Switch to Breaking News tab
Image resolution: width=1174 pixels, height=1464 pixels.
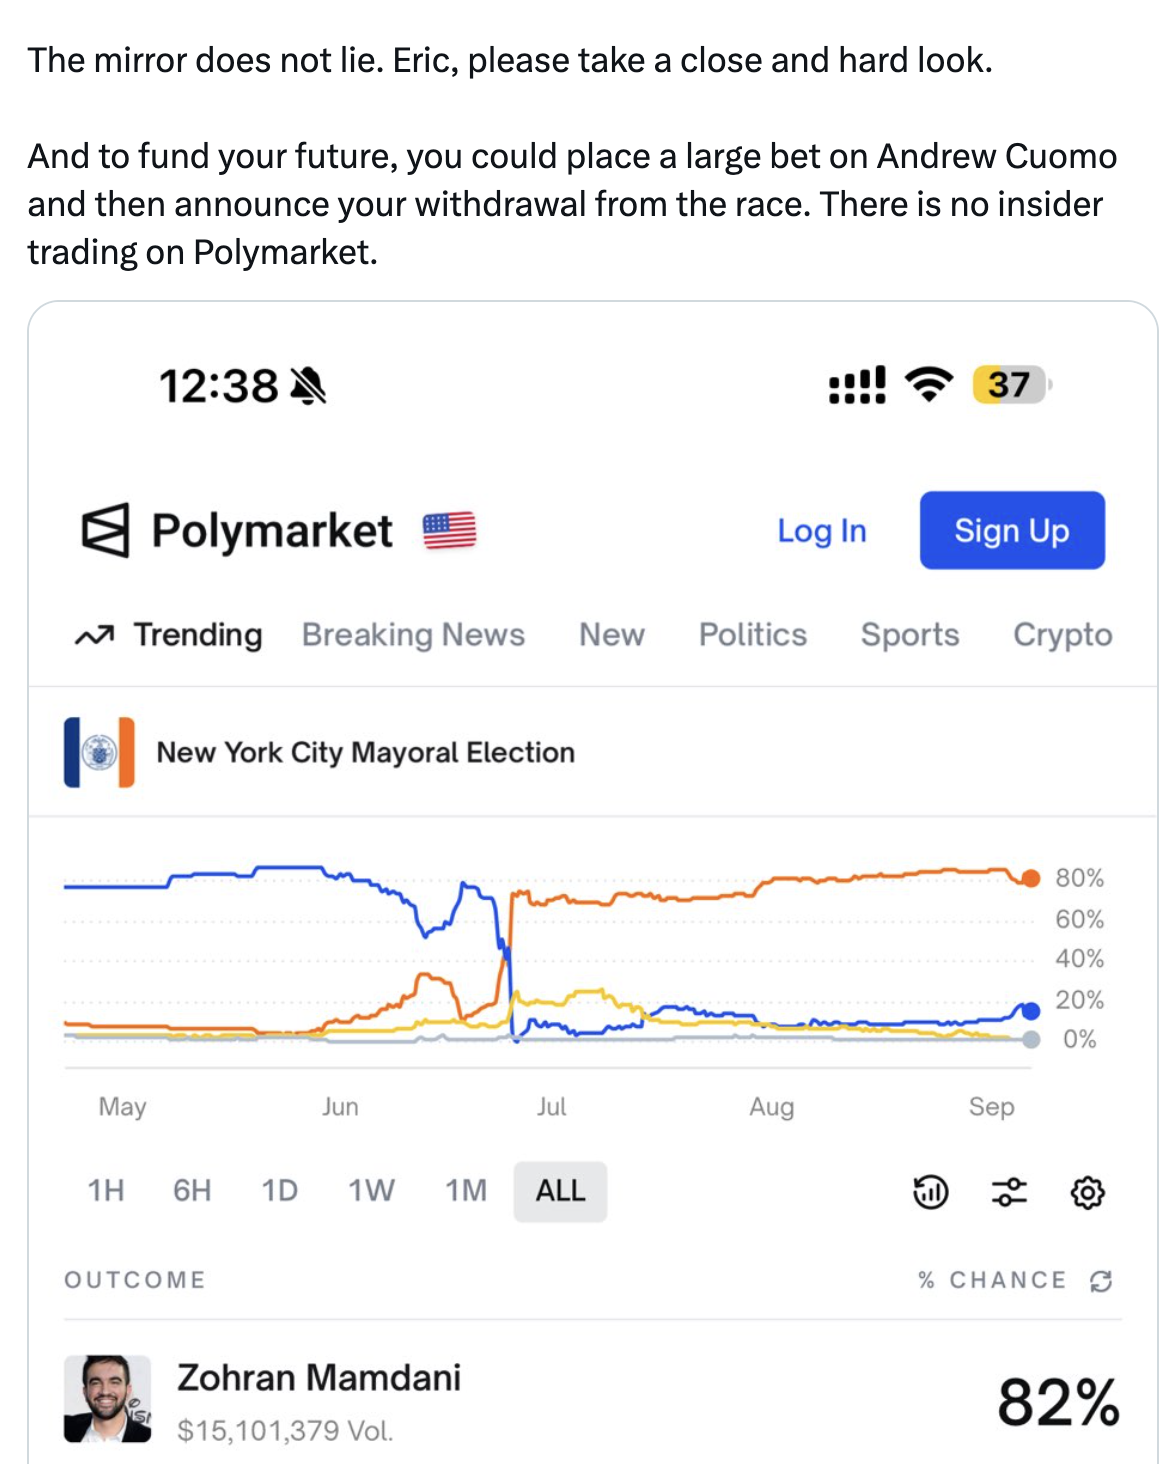click(x=413, y=635)
